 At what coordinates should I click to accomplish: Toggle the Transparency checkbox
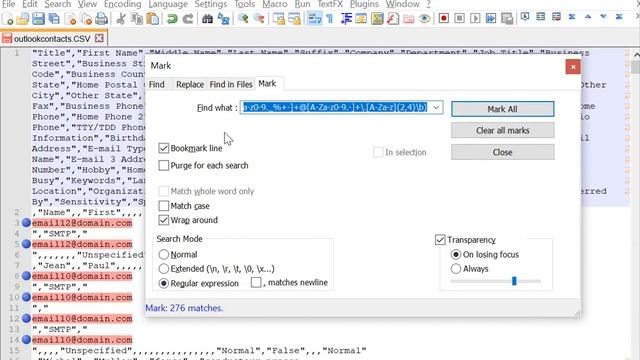click(x=440, y=240)
